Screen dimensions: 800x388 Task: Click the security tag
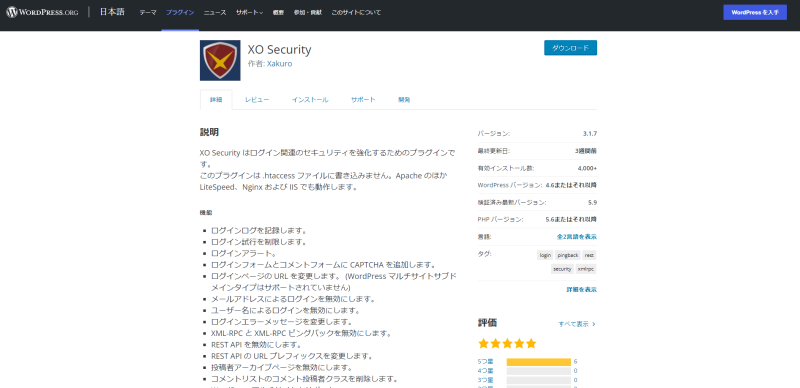[562, 269]
